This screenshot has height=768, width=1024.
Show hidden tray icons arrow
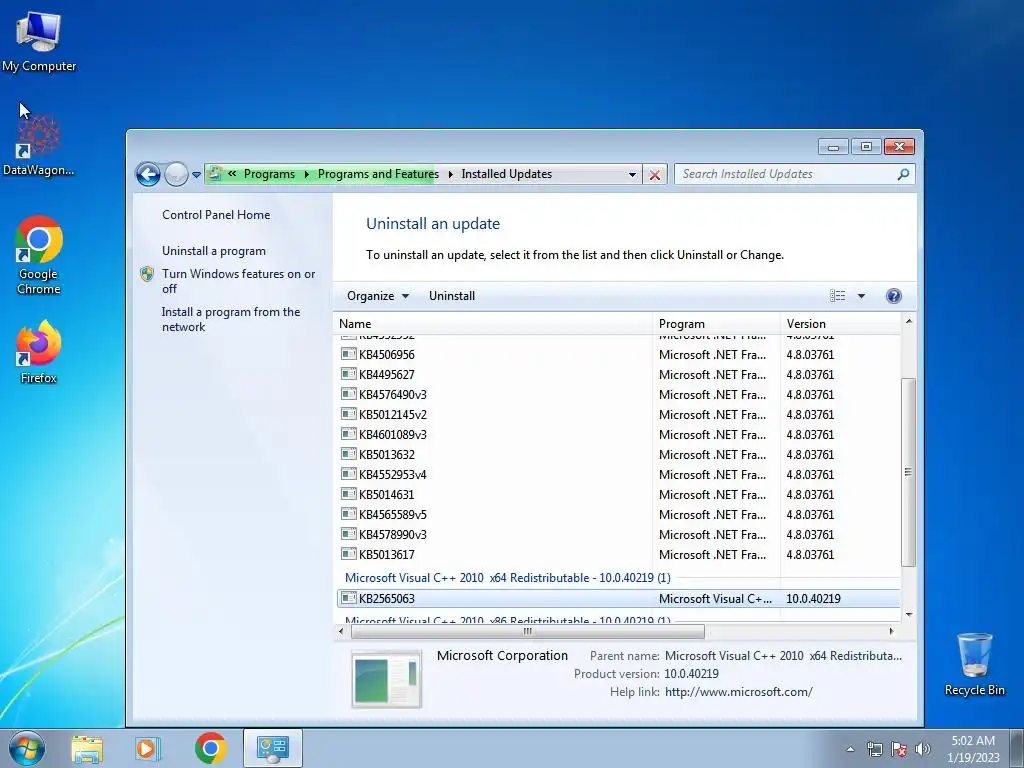point(850,749)
